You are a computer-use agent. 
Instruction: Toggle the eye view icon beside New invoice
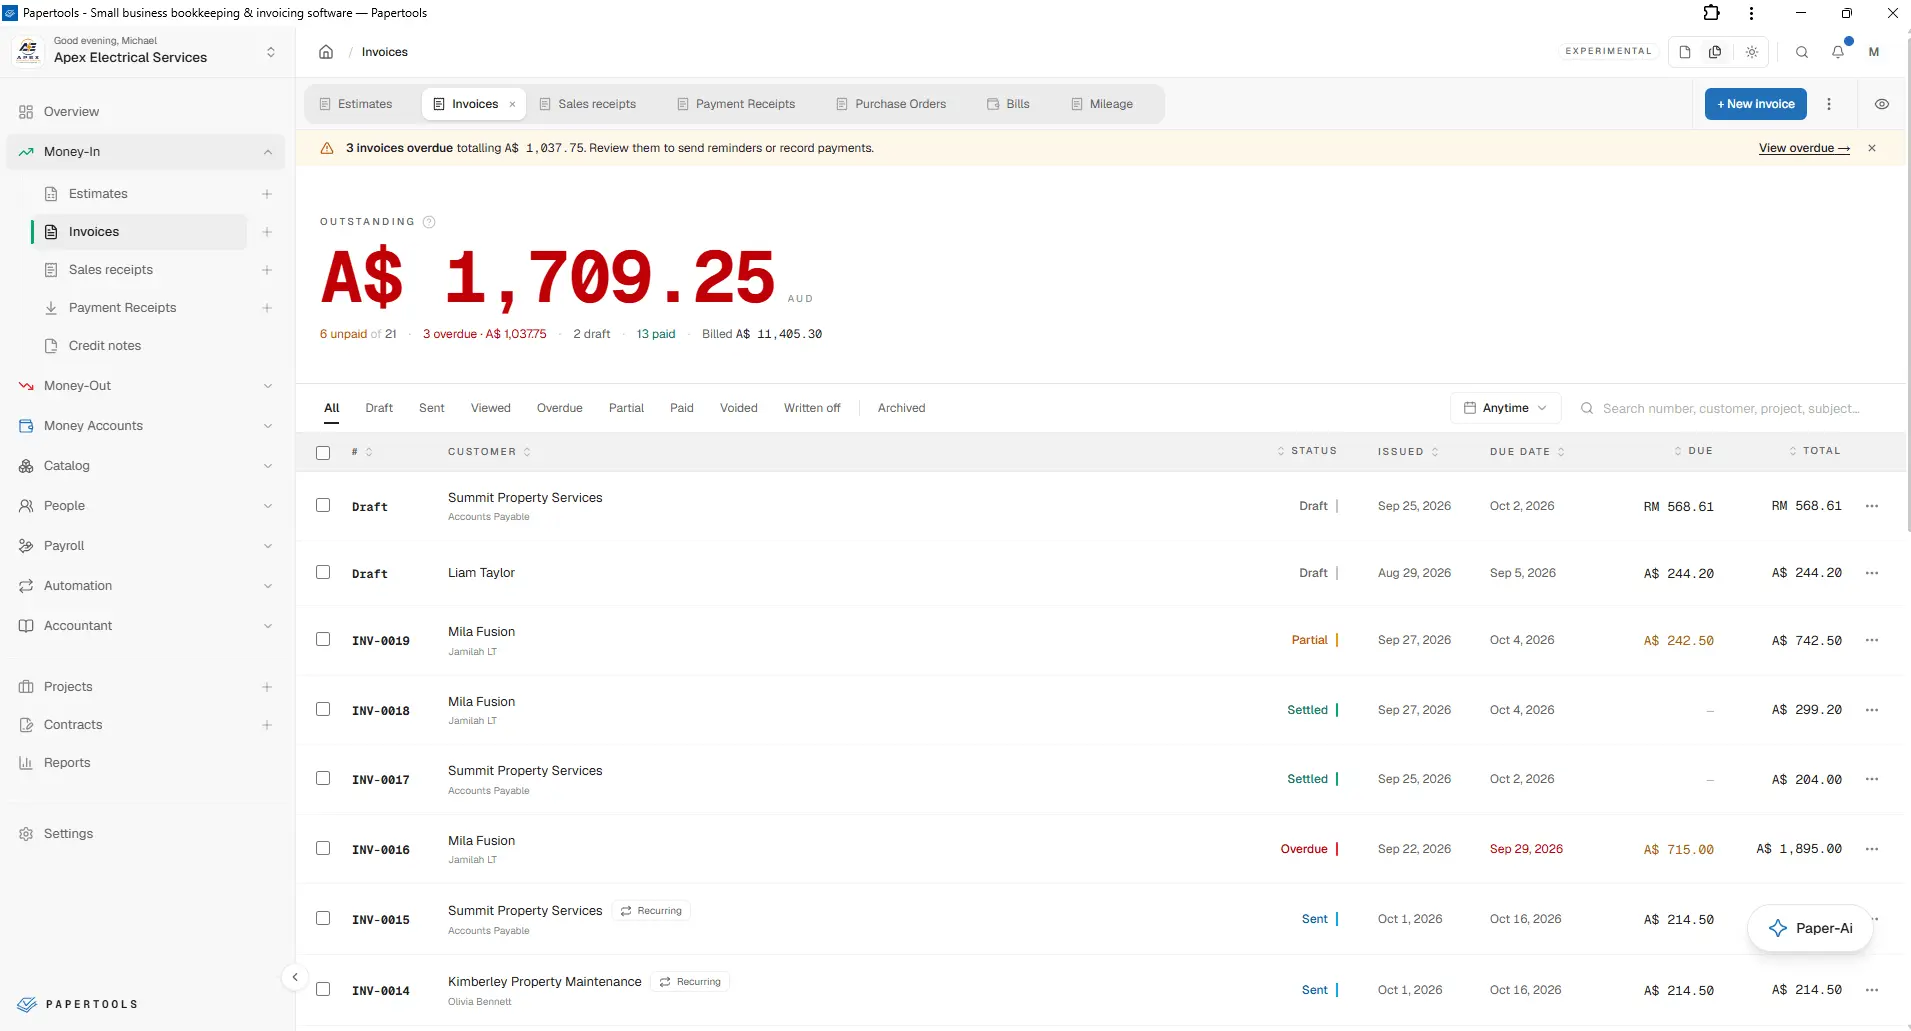coord(1882,104)
